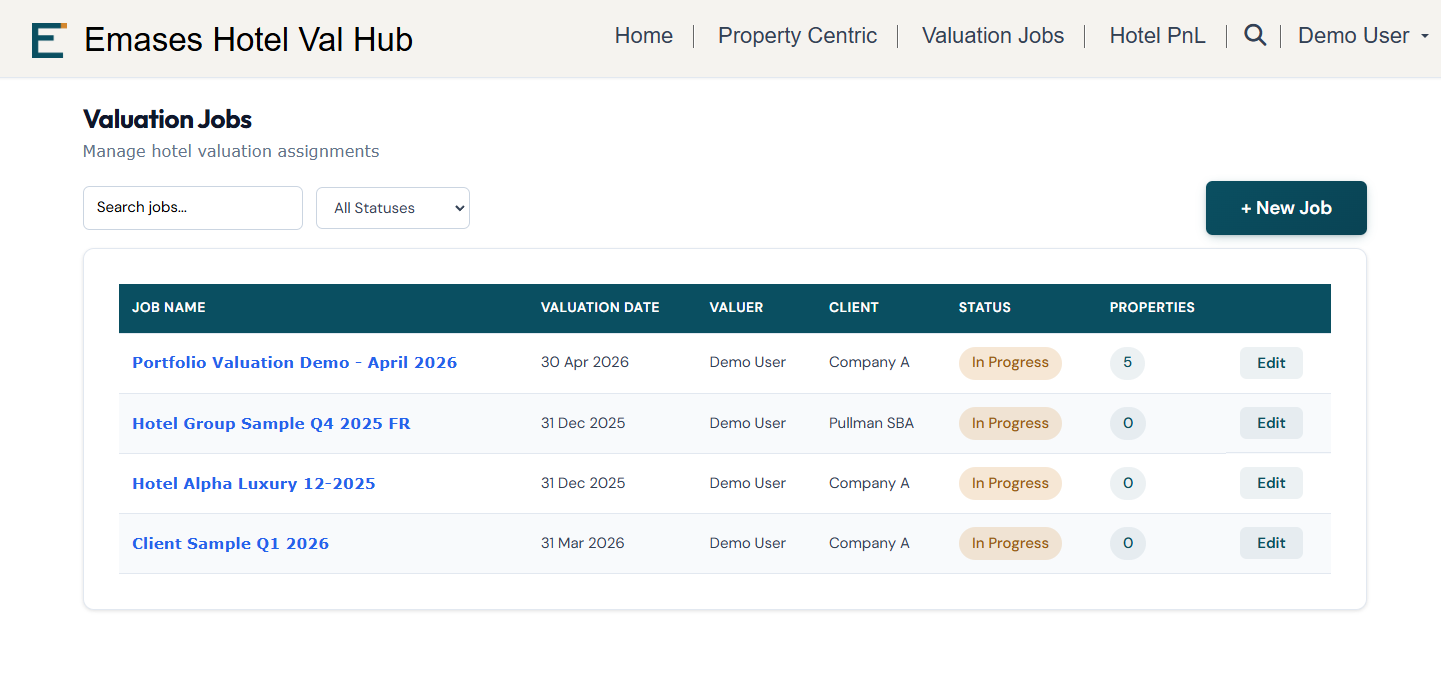
Task: Click the 30 Apr 2026 date cell
Action: click(x=585, y=362)
